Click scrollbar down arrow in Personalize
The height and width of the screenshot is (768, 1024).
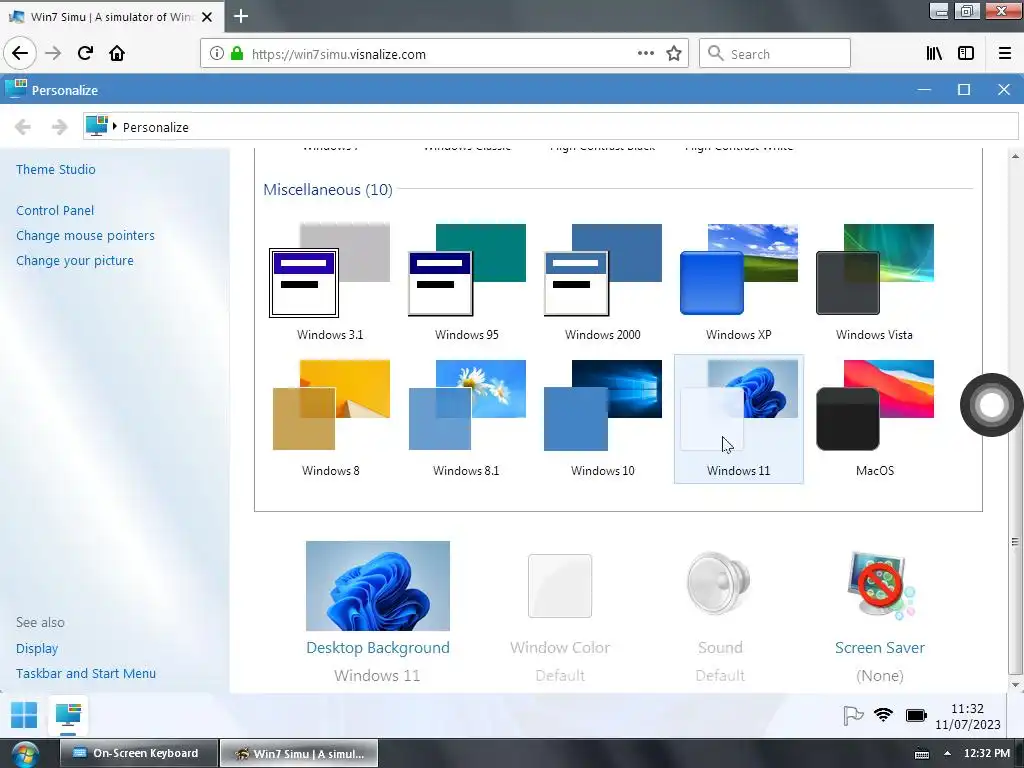coord(1016,685)
